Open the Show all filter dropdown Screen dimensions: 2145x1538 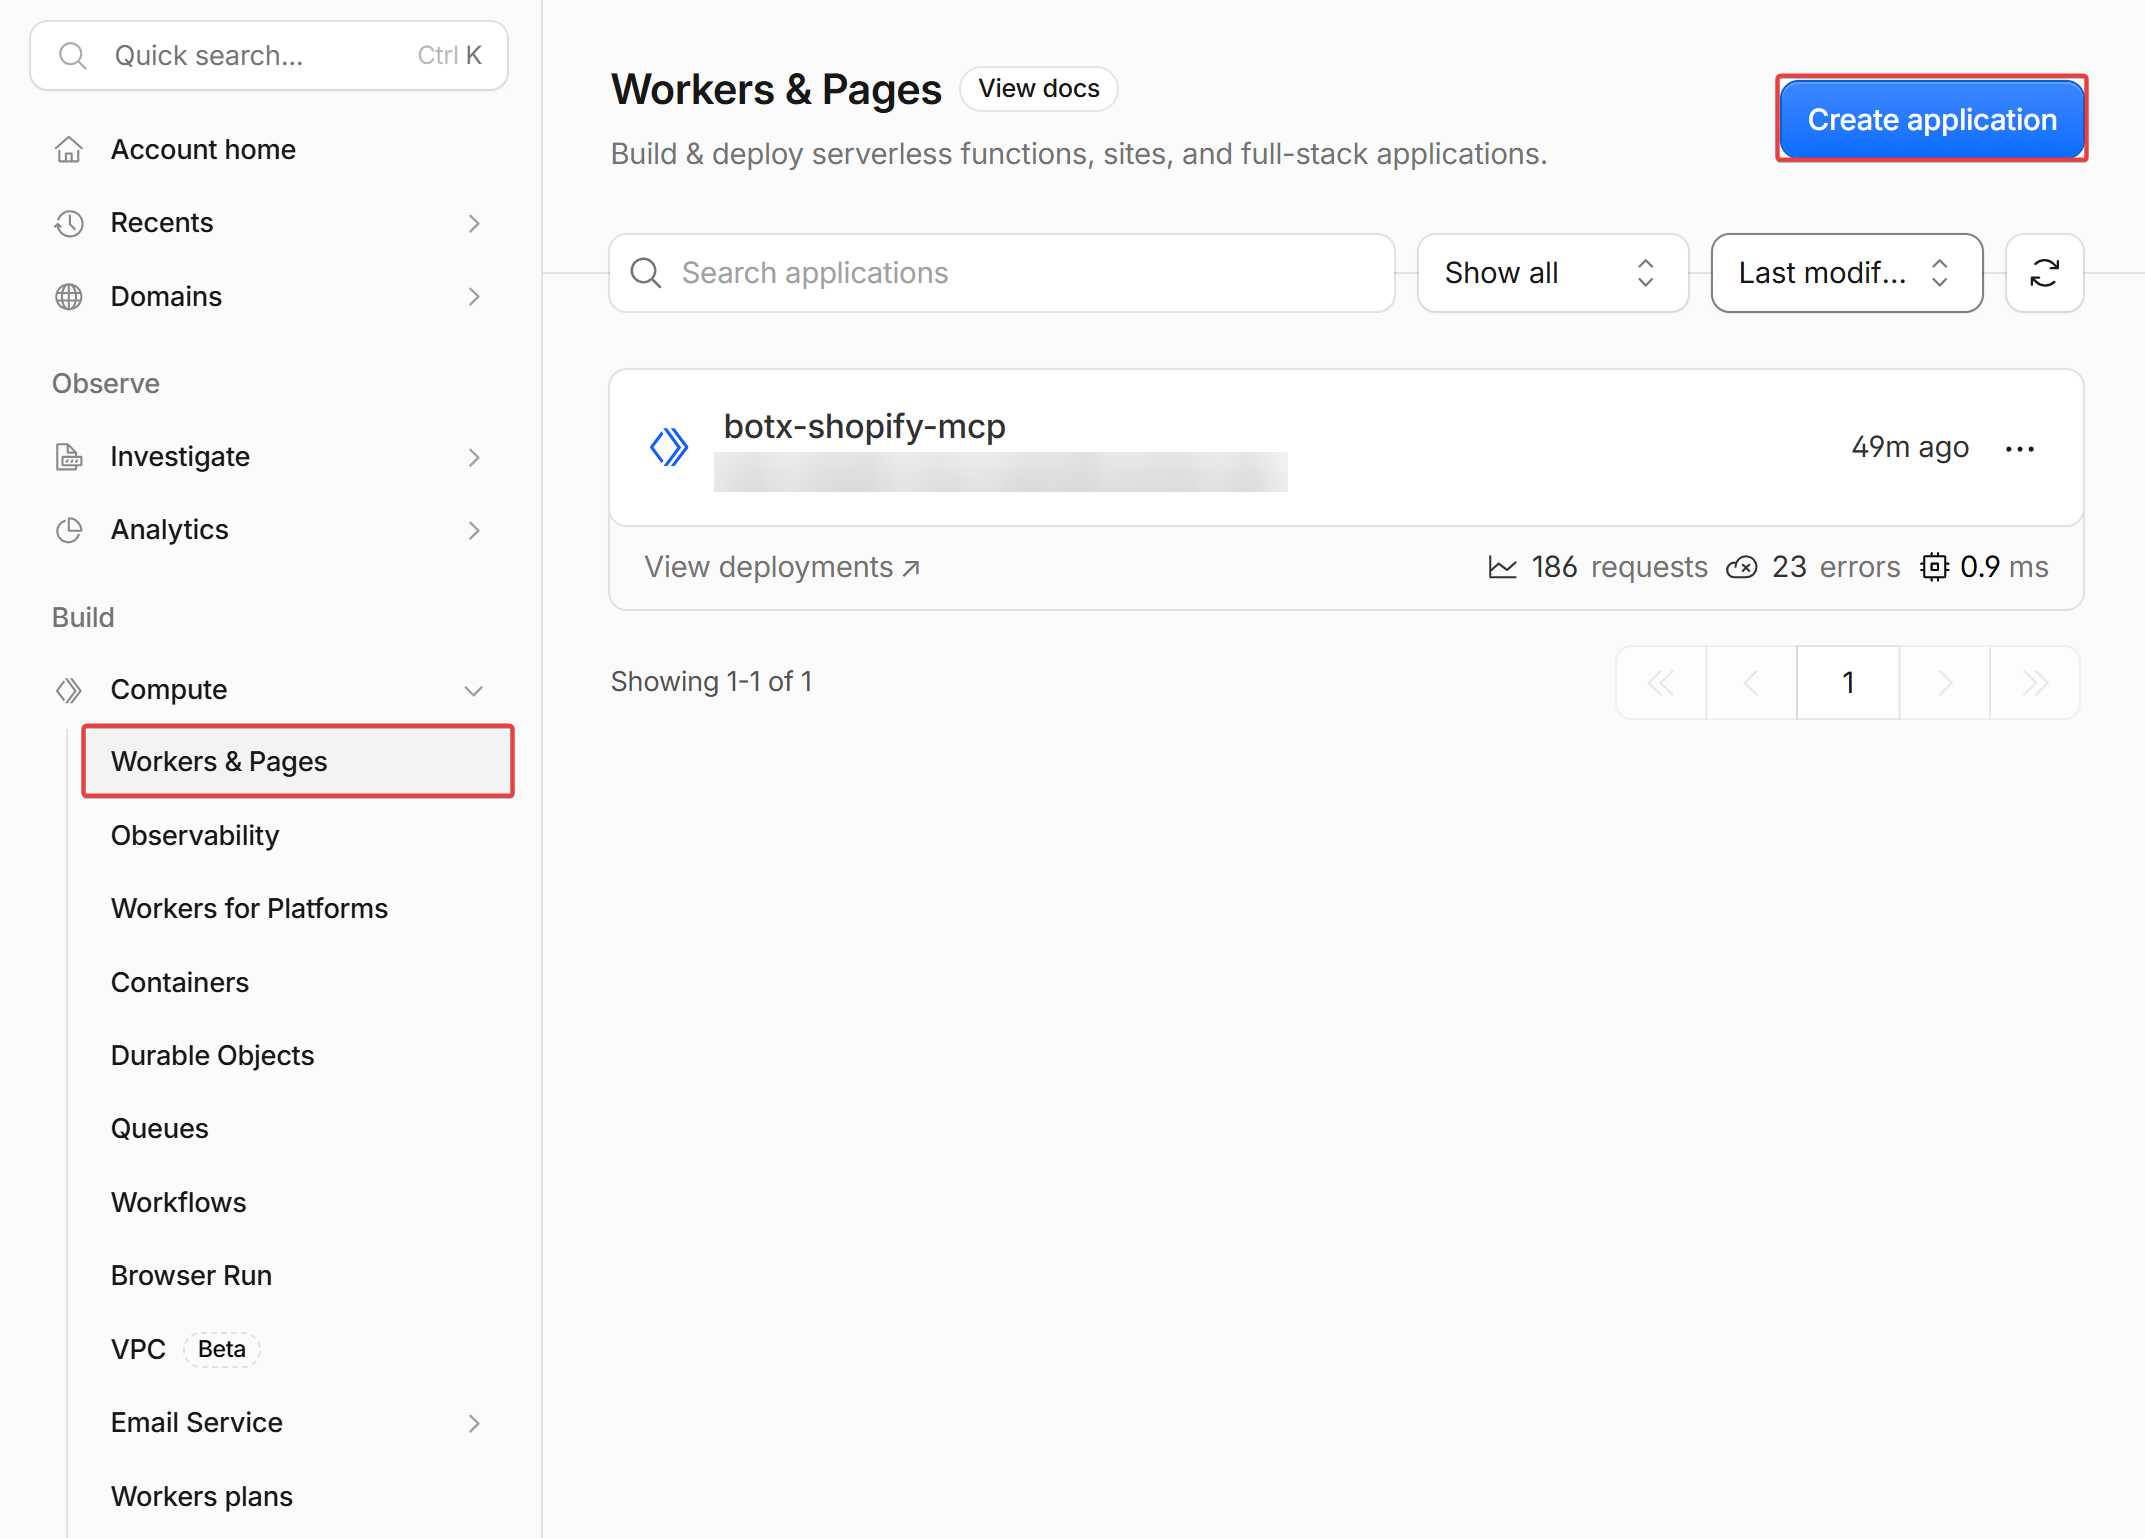coord(1553,273)
